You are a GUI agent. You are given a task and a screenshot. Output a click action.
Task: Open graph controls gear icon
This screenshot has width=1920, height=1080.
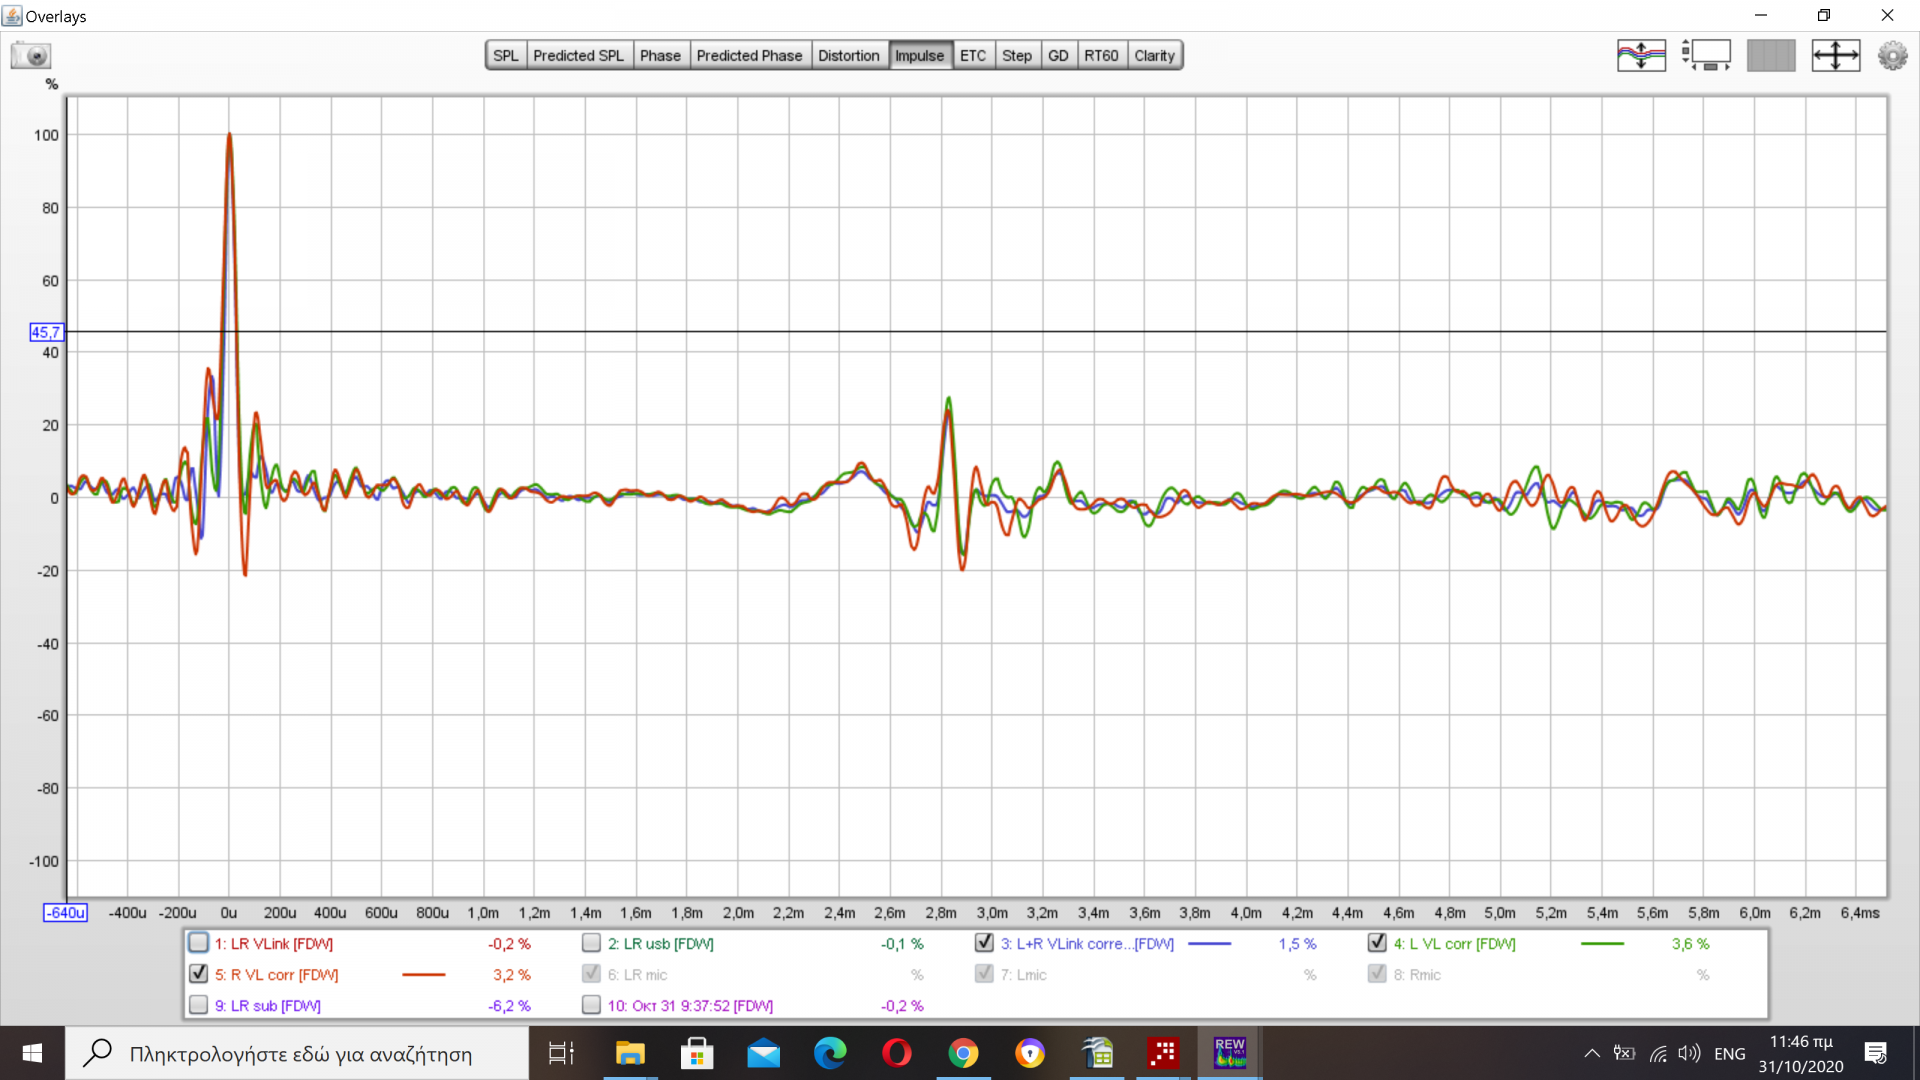click(x=1892, y=55)
